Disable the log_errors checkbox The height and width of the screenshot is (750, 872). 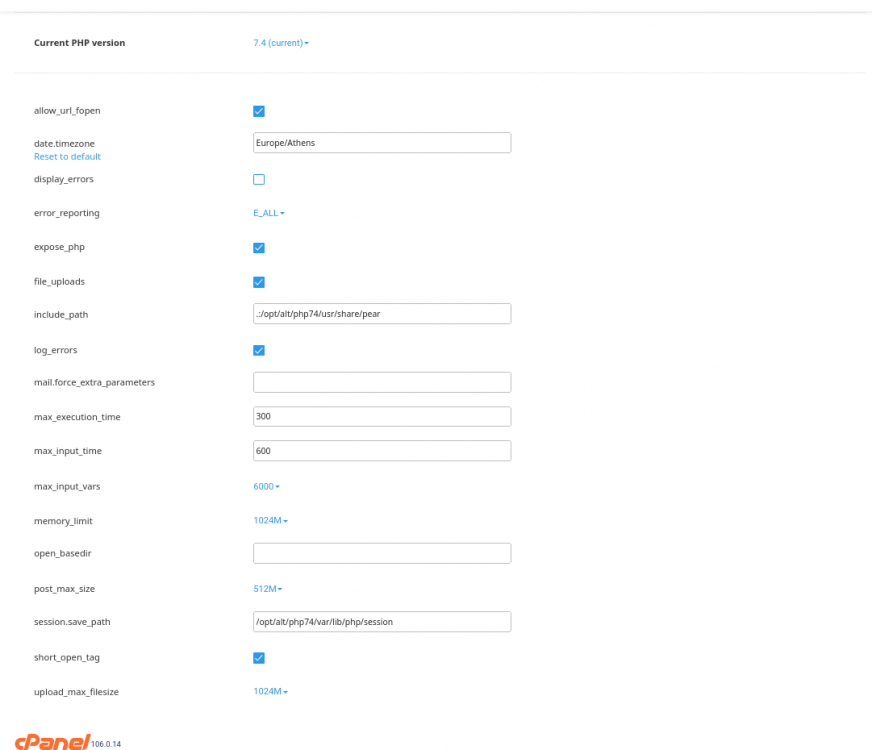pyautogui.click(x=259, y=350)
